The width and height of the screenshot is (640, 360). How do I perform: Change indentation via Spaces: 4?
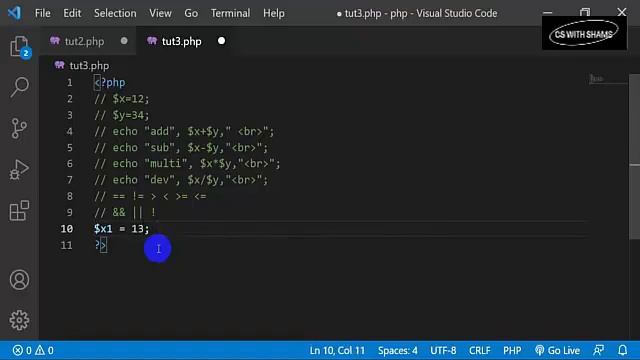click(x=398, y=350)
